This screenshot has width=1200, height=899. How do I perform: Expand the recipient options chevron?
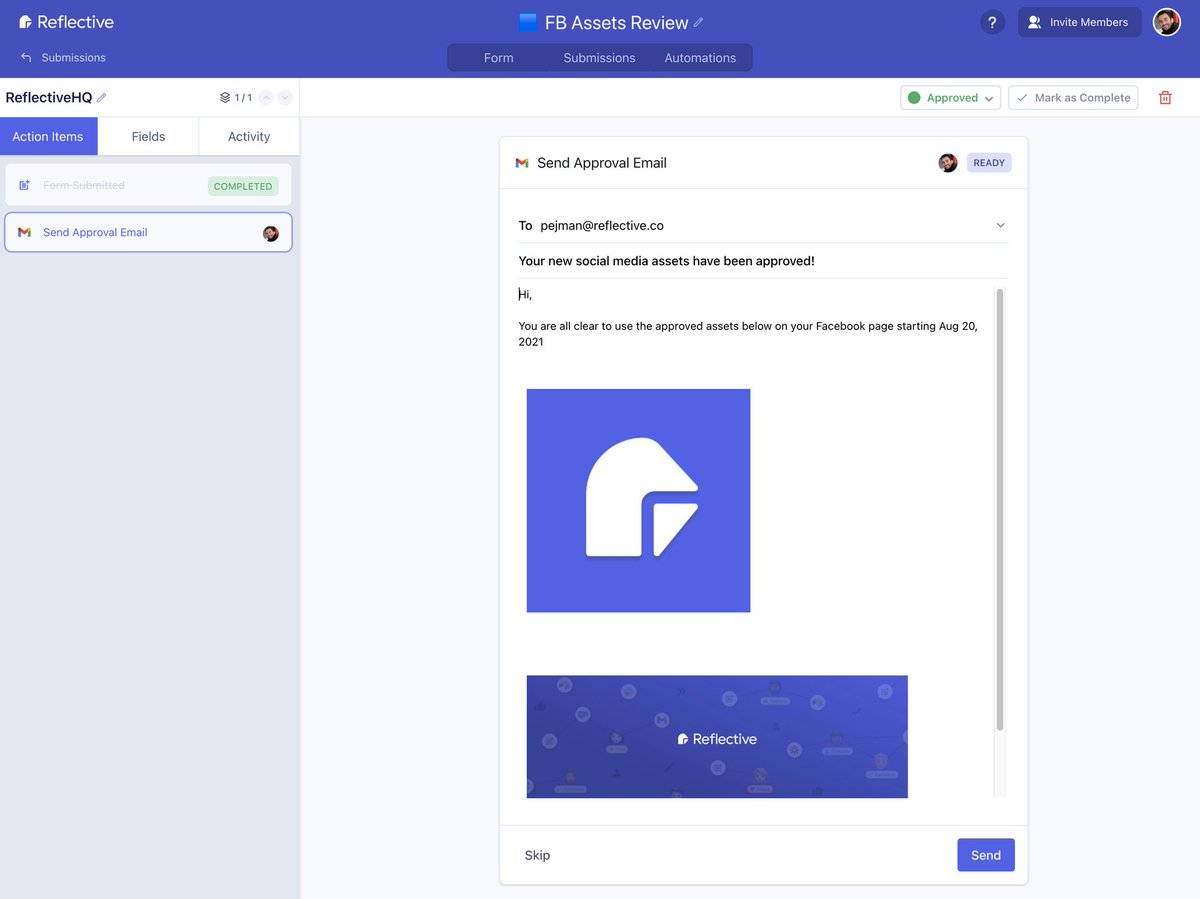coord(1000,226)
